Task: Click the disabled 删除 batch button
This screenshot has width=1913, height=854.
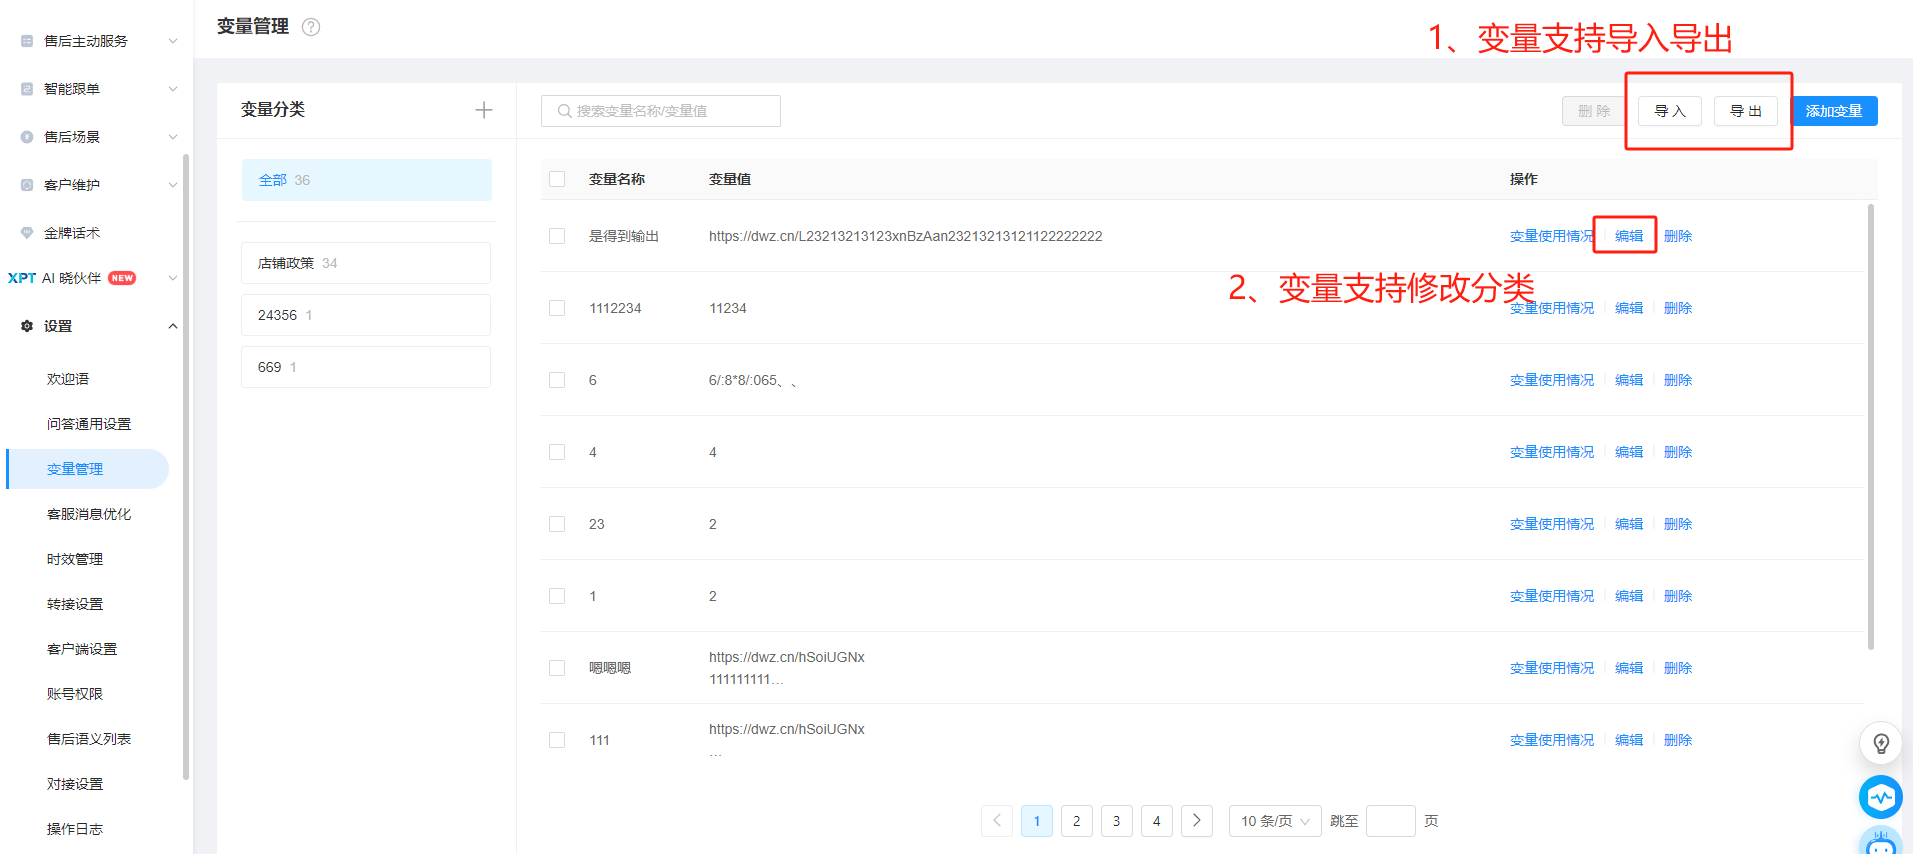Action: [1594, 111]
